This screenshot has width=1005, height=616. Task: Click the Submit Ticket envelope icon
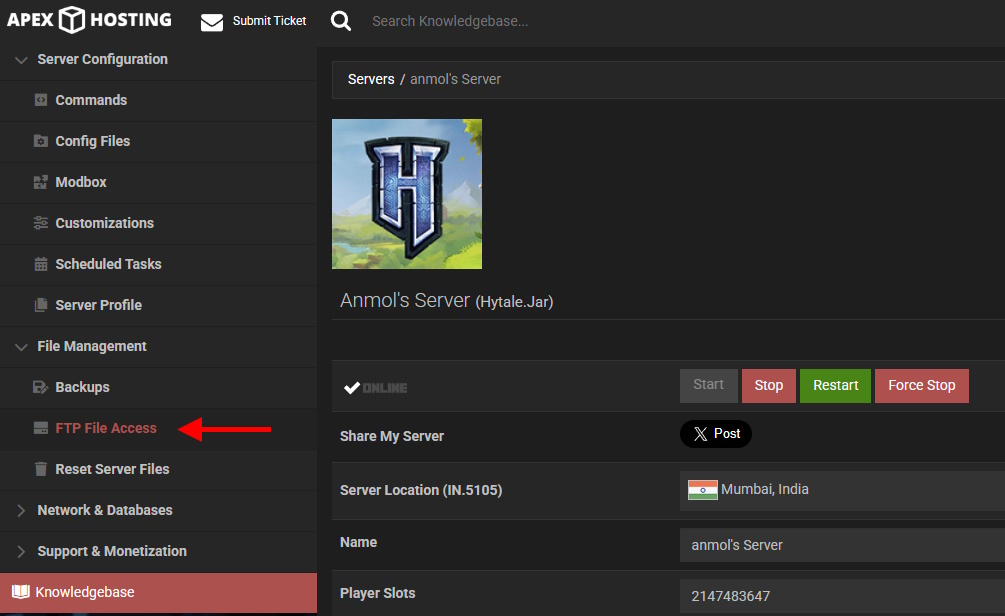pos(211,20)
